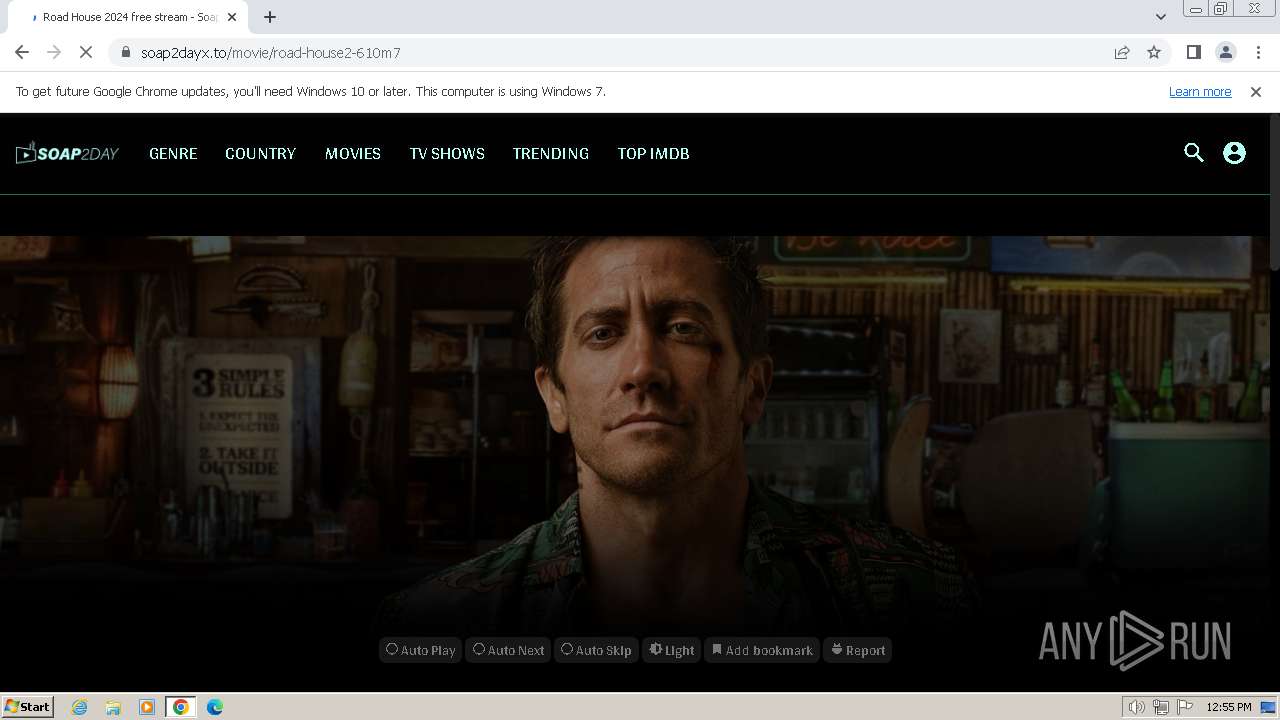View site information padlock icon
1280x720 pixels.
[125, 52]
